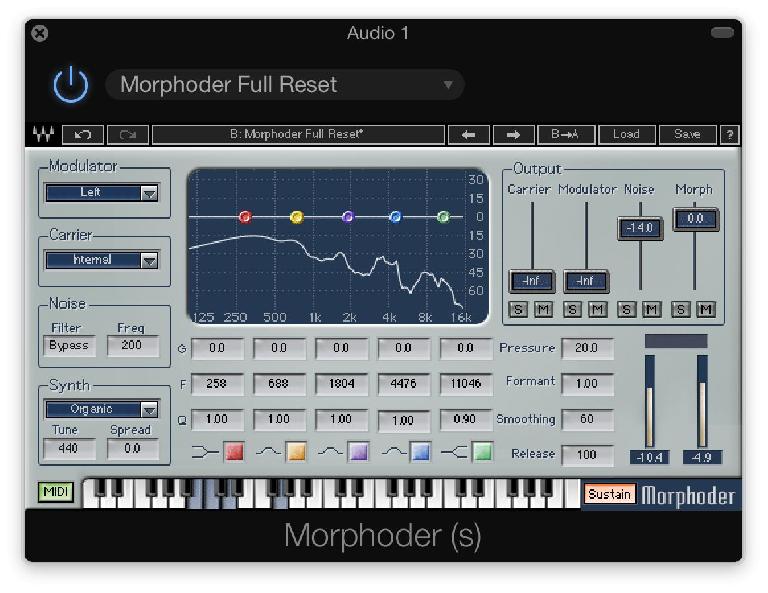Click the Release 100 field

[587, 455]
